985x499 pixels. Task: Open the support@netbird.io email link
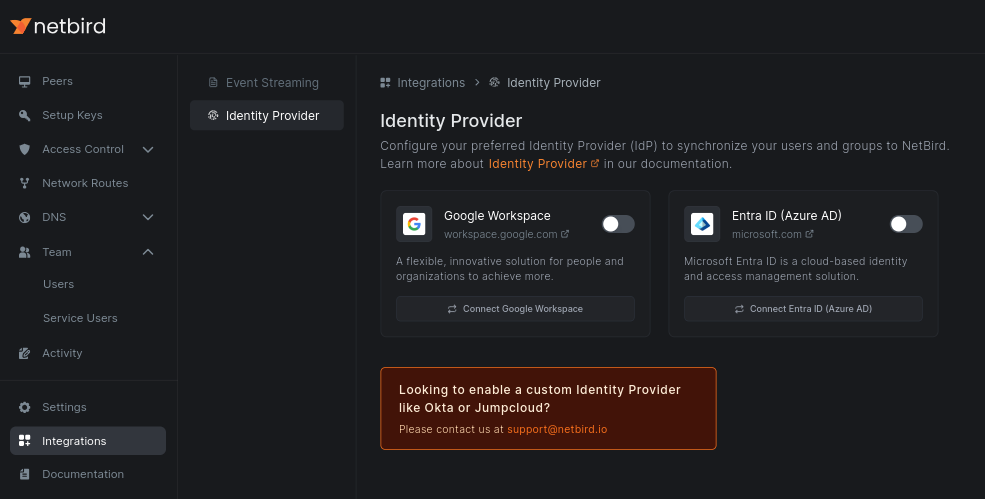(557, 429)
